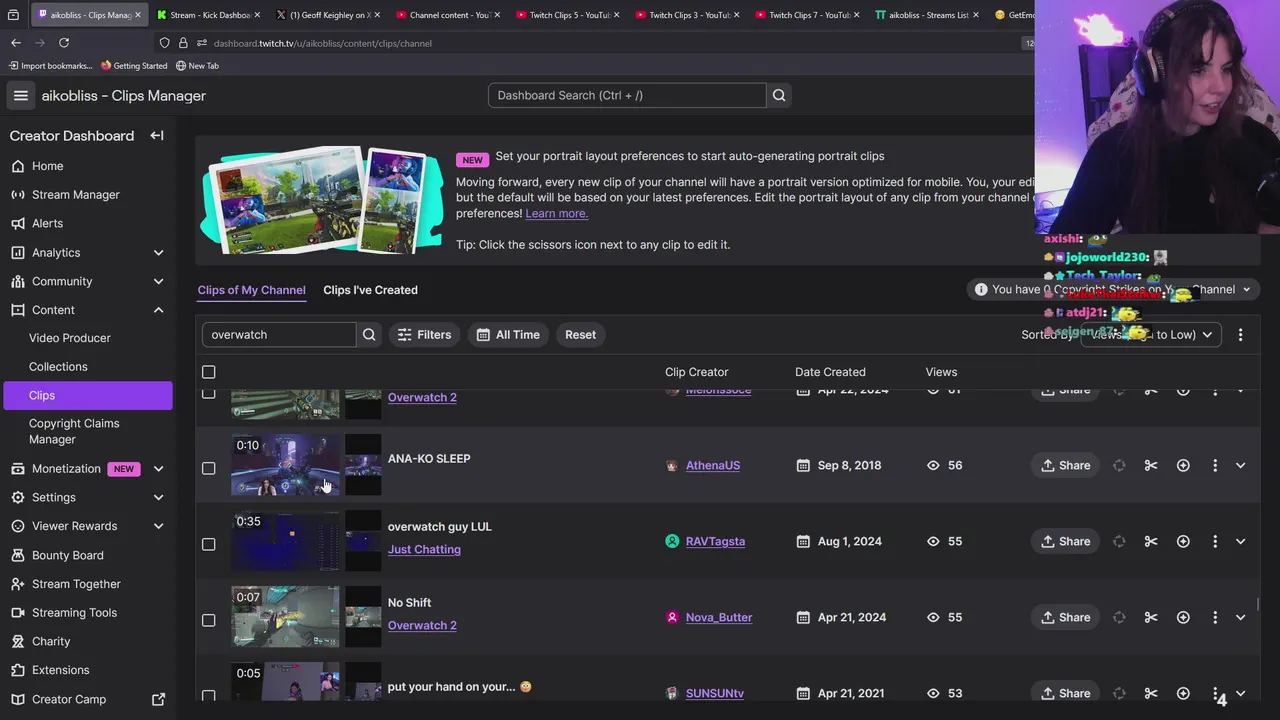Click the All Time date filter
The width and height of the screenshot is (1280, 720).
pyautogui.click(x=508, y=335)
